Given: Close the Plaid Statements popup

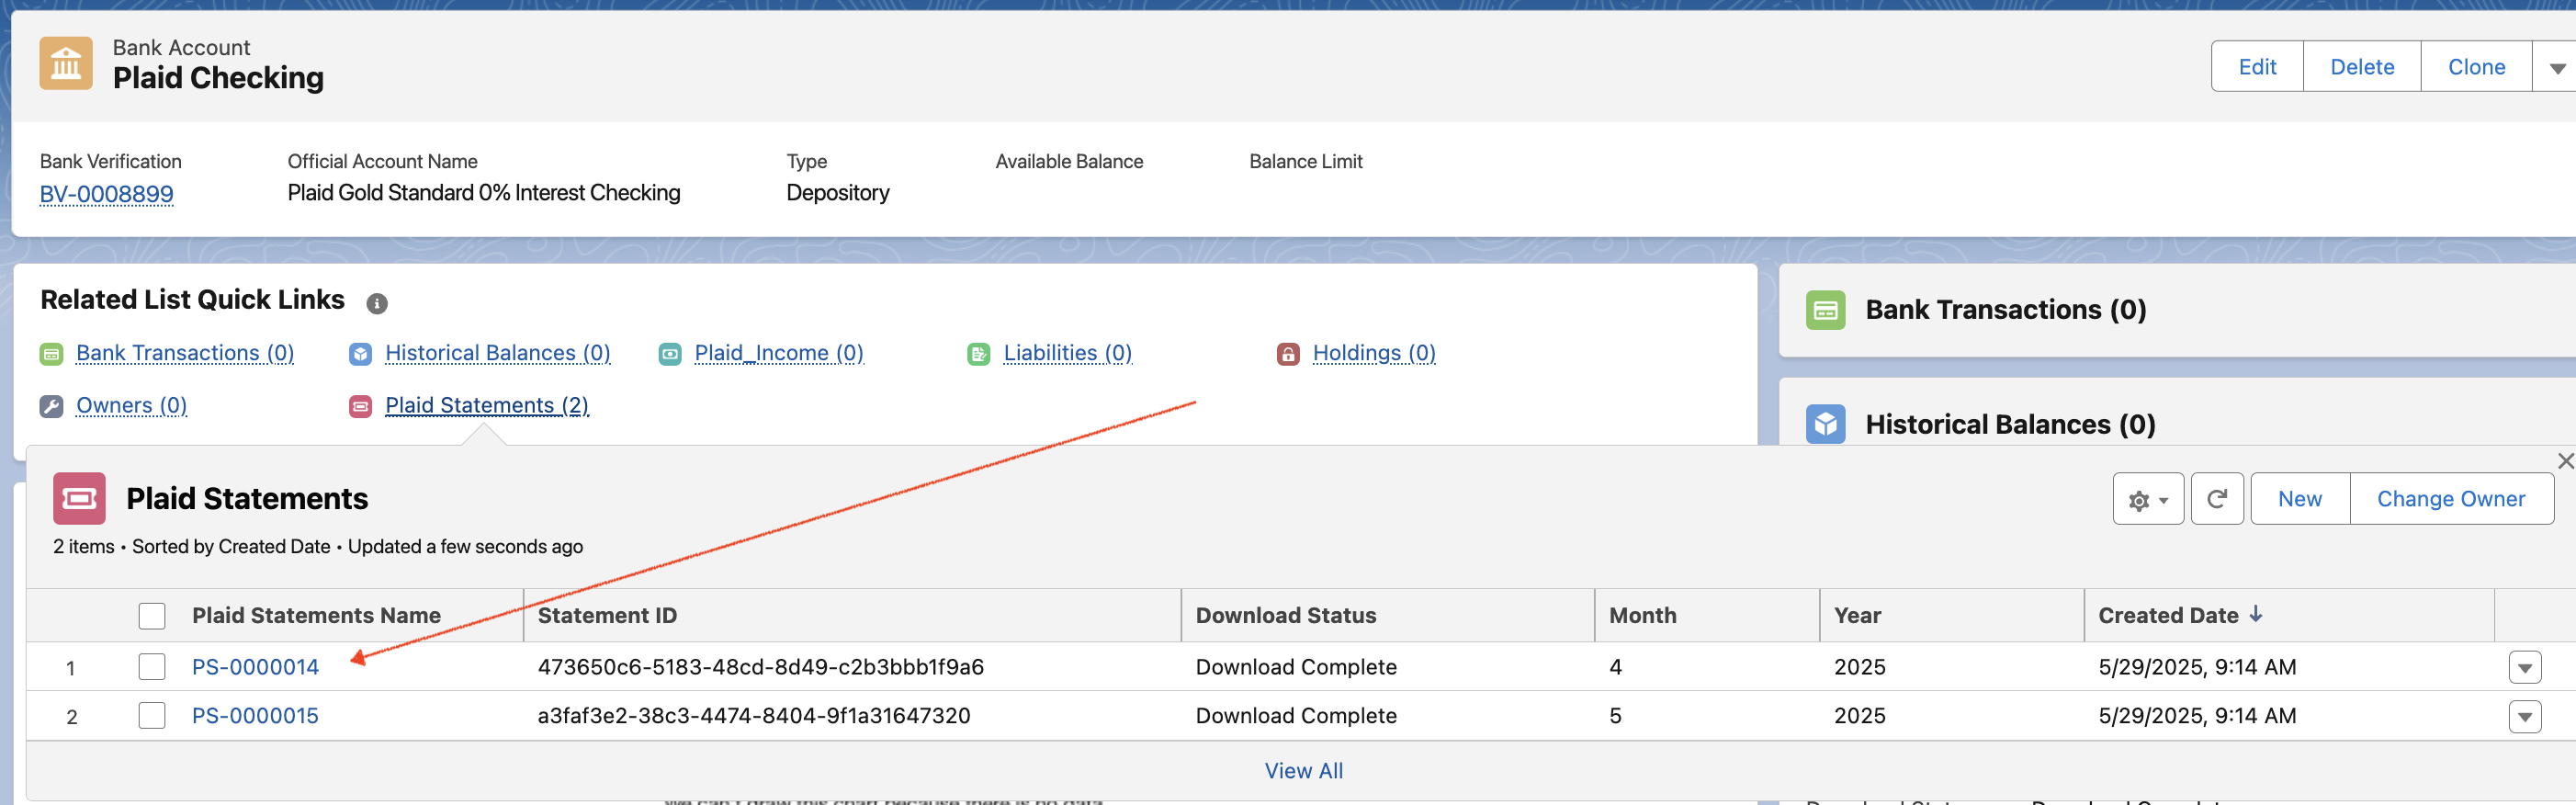Looking at the screenshot, I should coord(2565,461).
